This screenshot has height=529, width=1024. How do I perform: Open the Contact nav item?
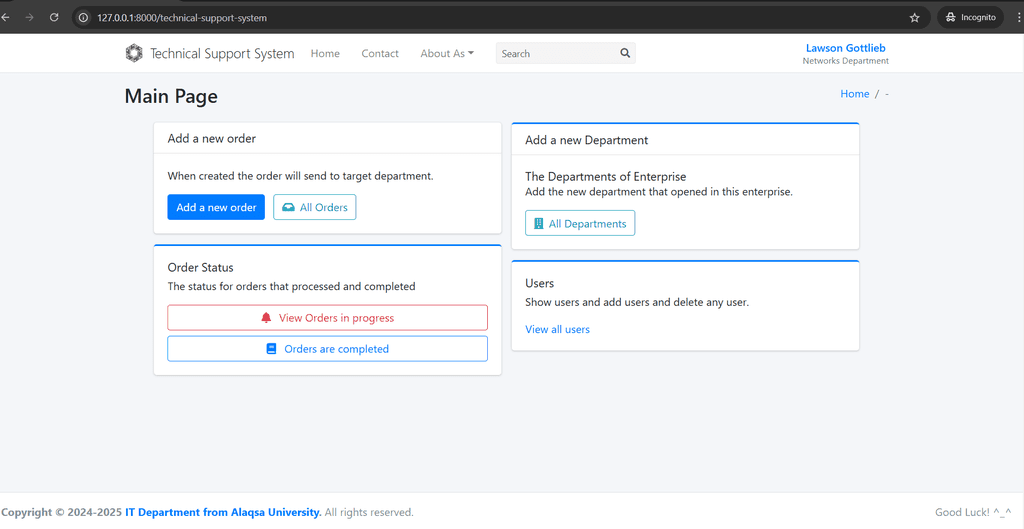(380, 54)
